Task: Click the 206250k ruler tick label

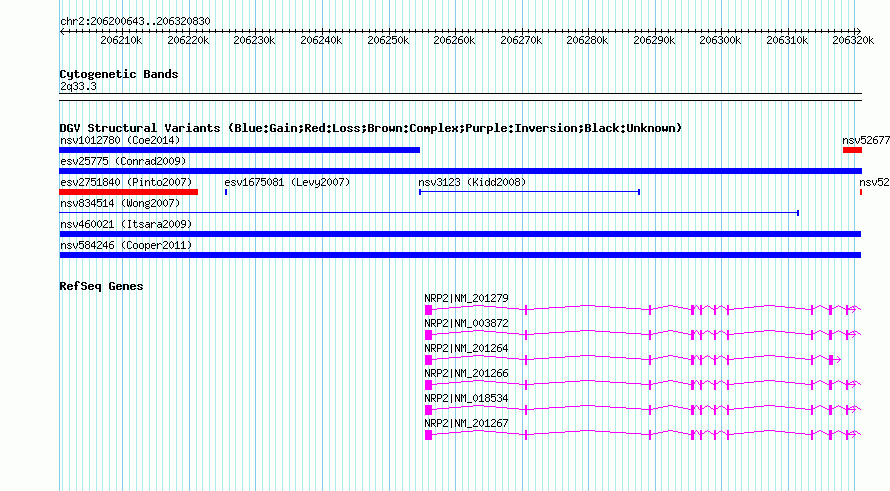Action: (388, 40)
